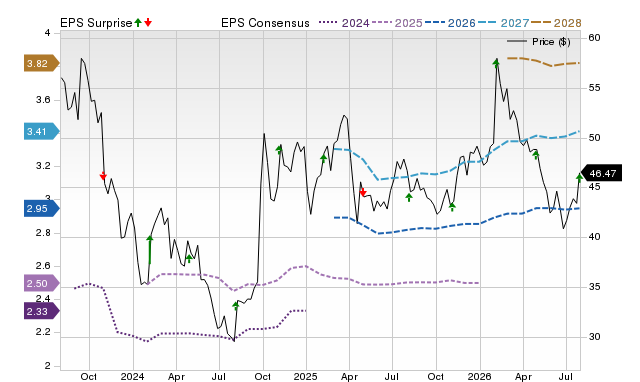This screenshot has height=382, width=640.
Task: Click the red EPS miss marker near late 2023
Action: [103, 176]
